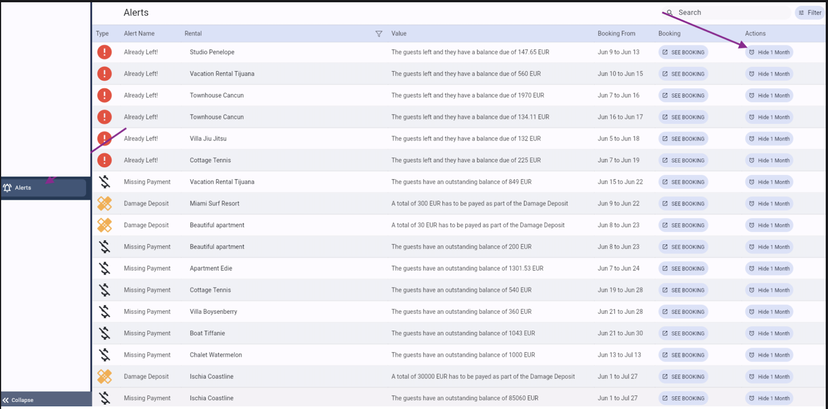Sort by the Value column header
Viewport: 828px width, 409px height.
[x=399, y=34]
